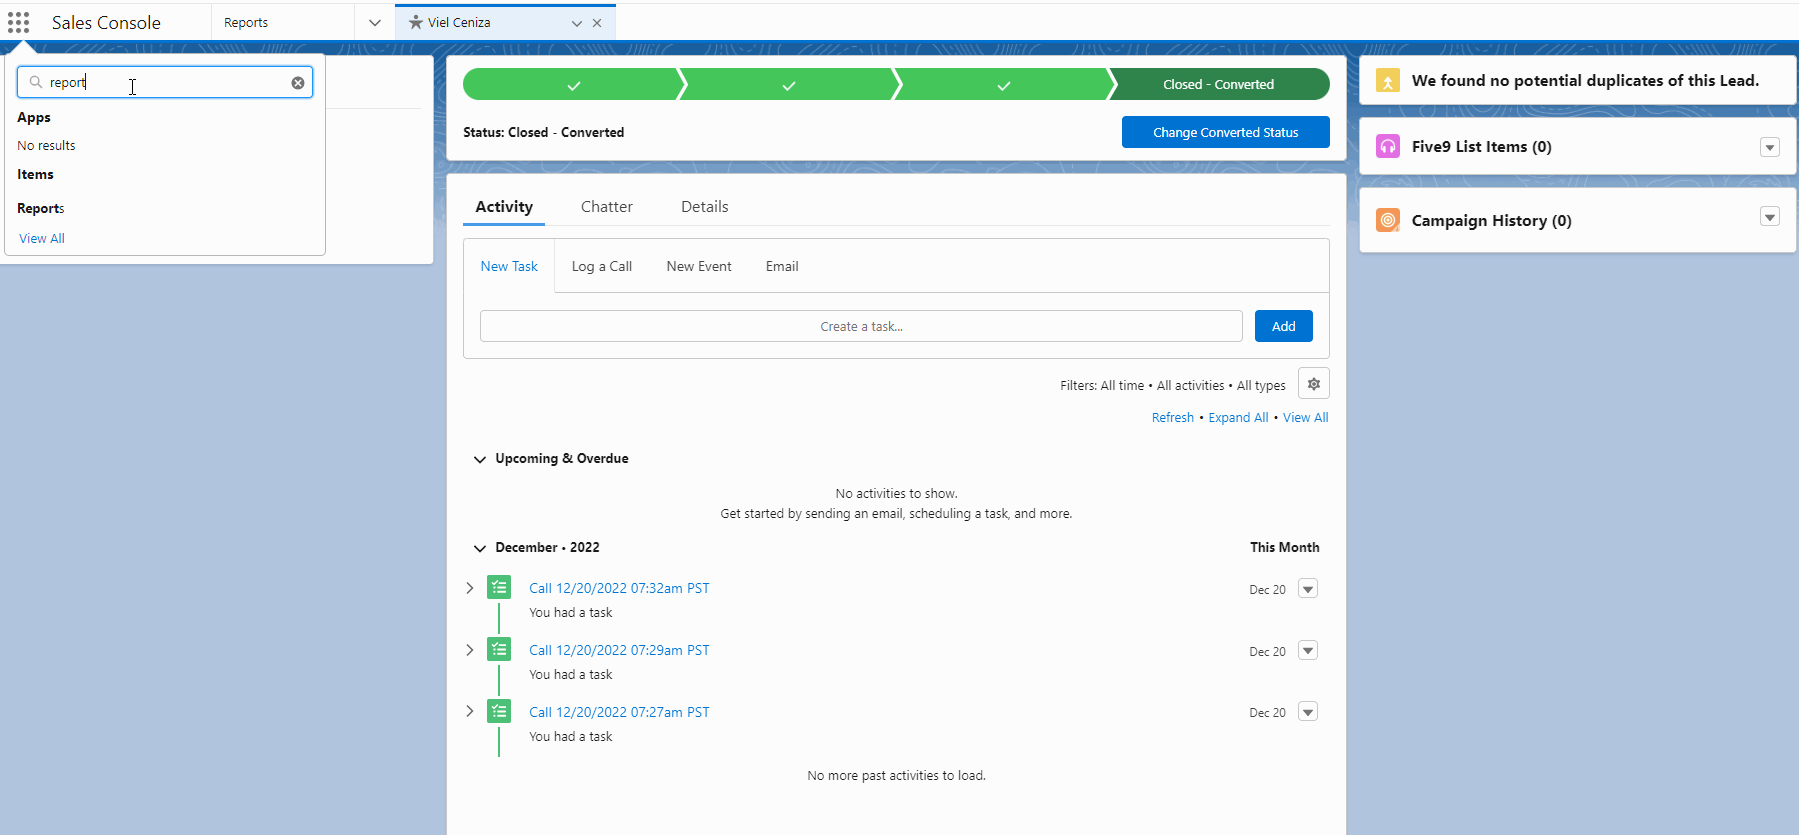Open the App Launcher grid icon

18,22
